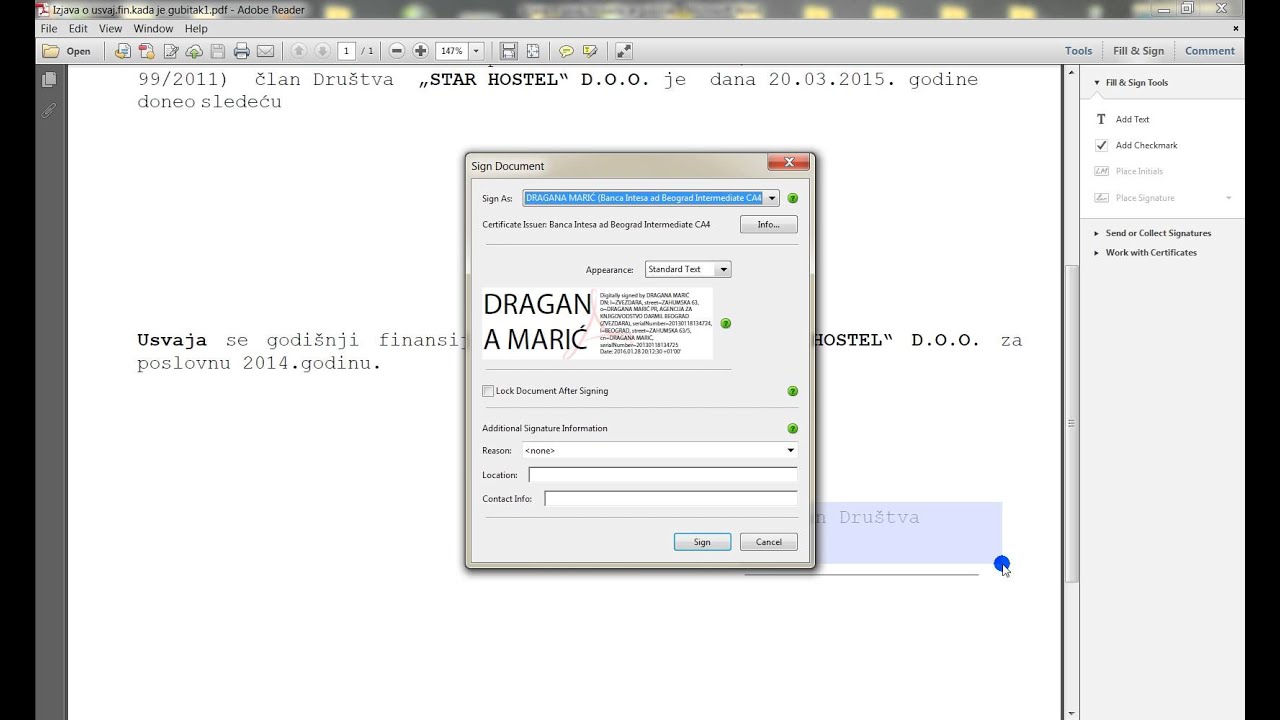
Task: Click the page number input field
Action: pos(347,51)
